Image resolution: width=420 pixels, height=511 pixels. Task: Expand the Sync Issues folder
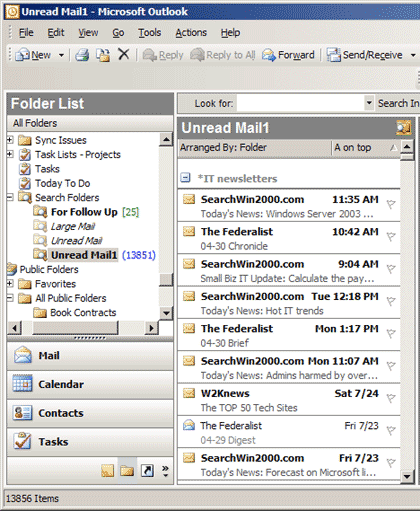coord(10,140)
